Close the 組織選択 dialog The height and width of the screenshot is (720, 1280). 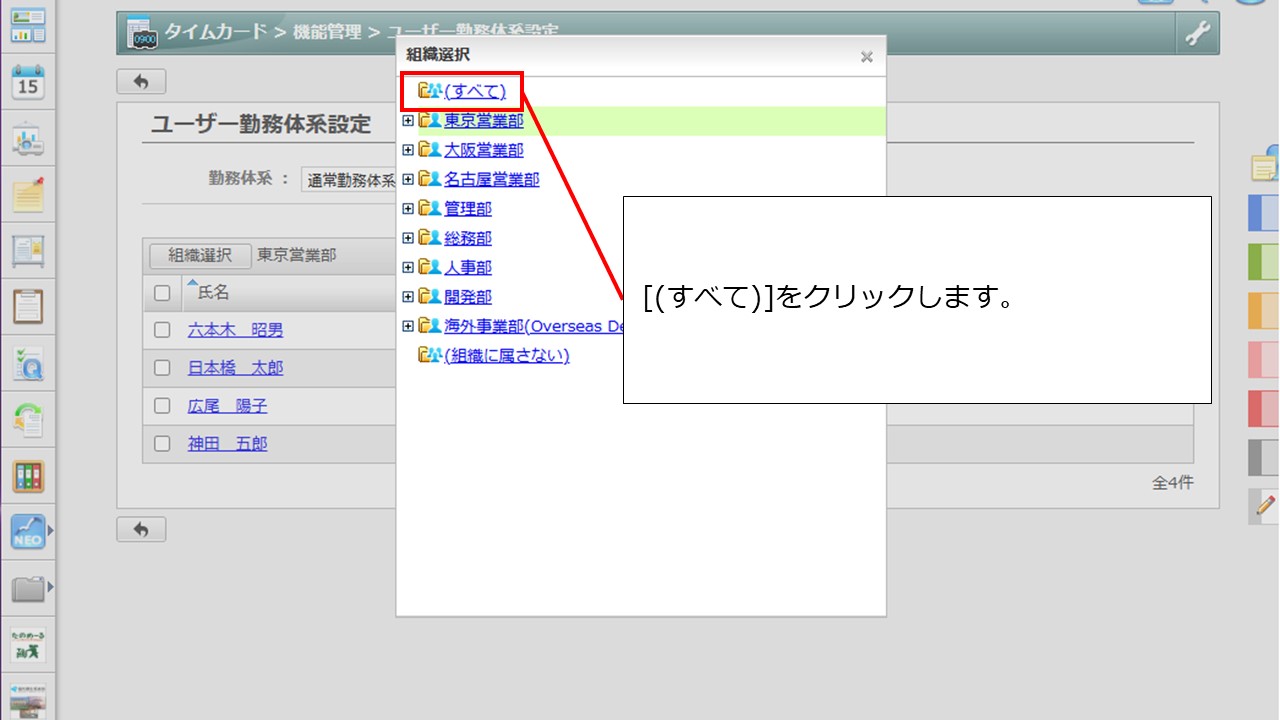pos(867,57)
